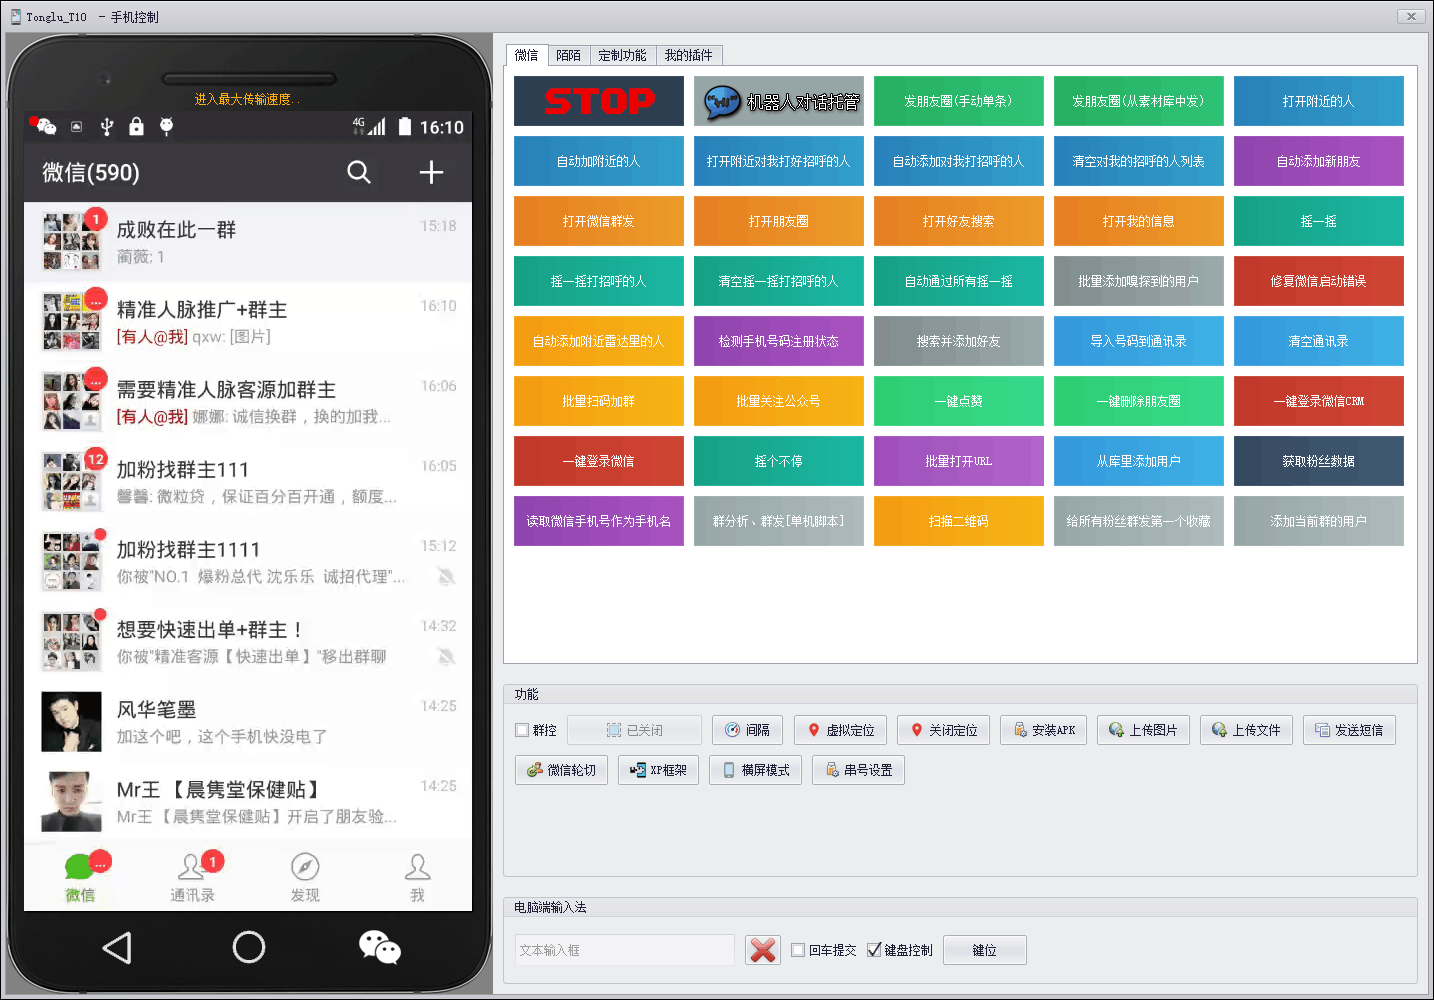1434x1000 pixels.
Task: Click 打开附近的人 button
Action: pyautogui.click(x=1319, y=101)
